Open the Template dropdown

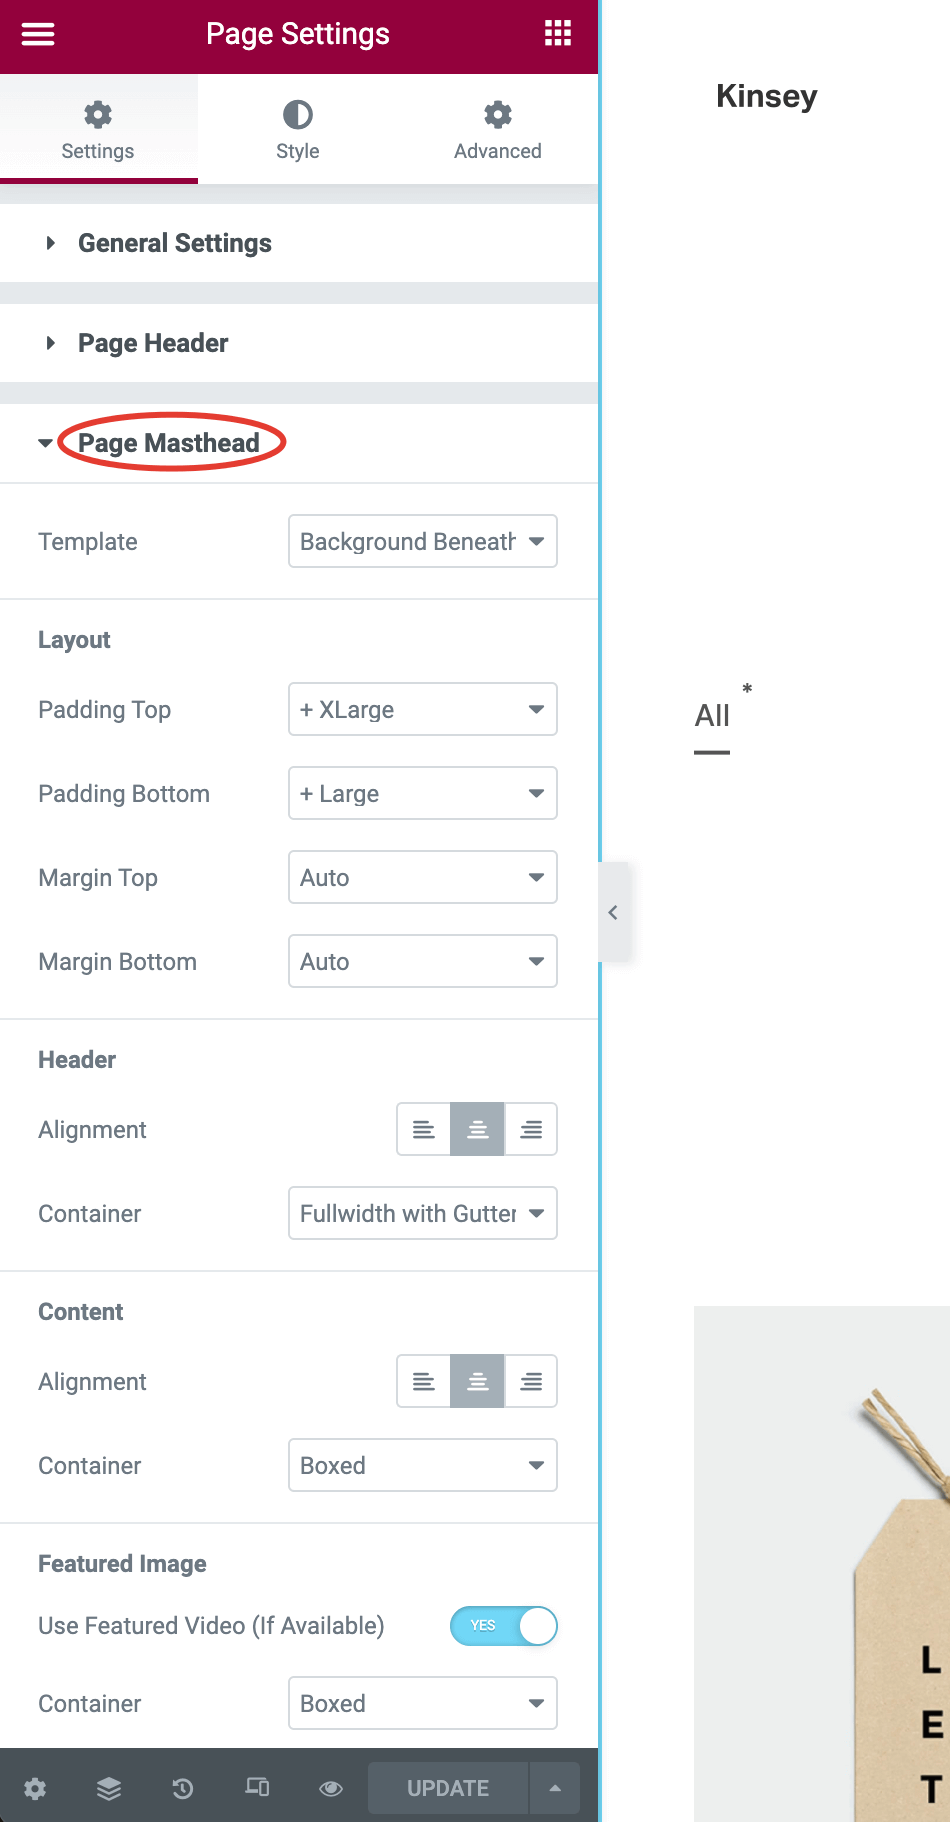click(422, 542)
